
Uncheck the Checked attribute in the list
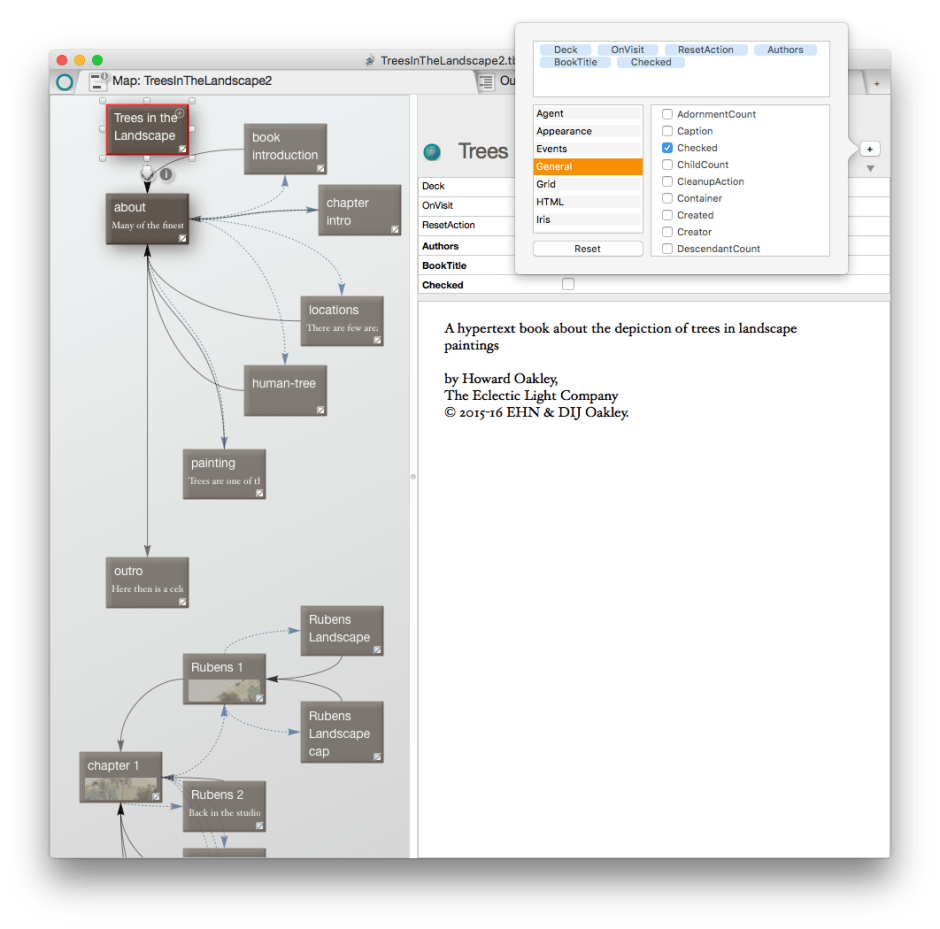667,148
